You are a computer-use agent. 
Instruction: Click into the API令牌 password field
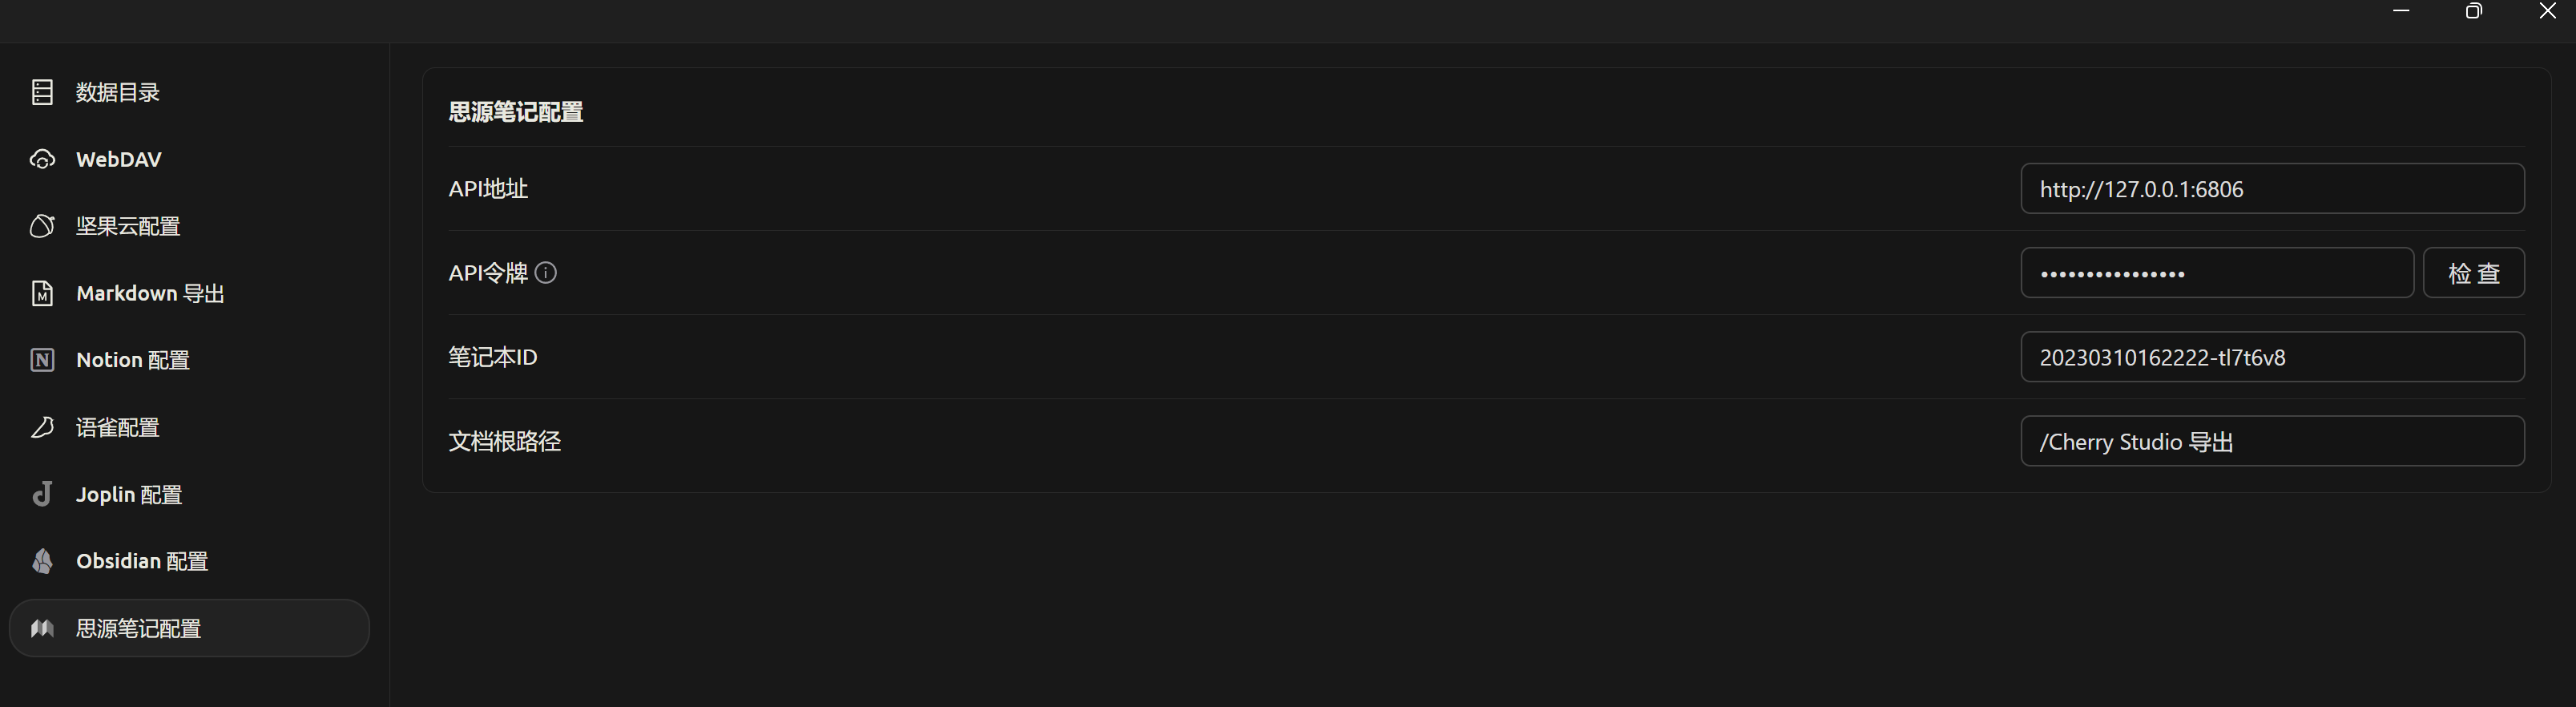point(2216,273)
